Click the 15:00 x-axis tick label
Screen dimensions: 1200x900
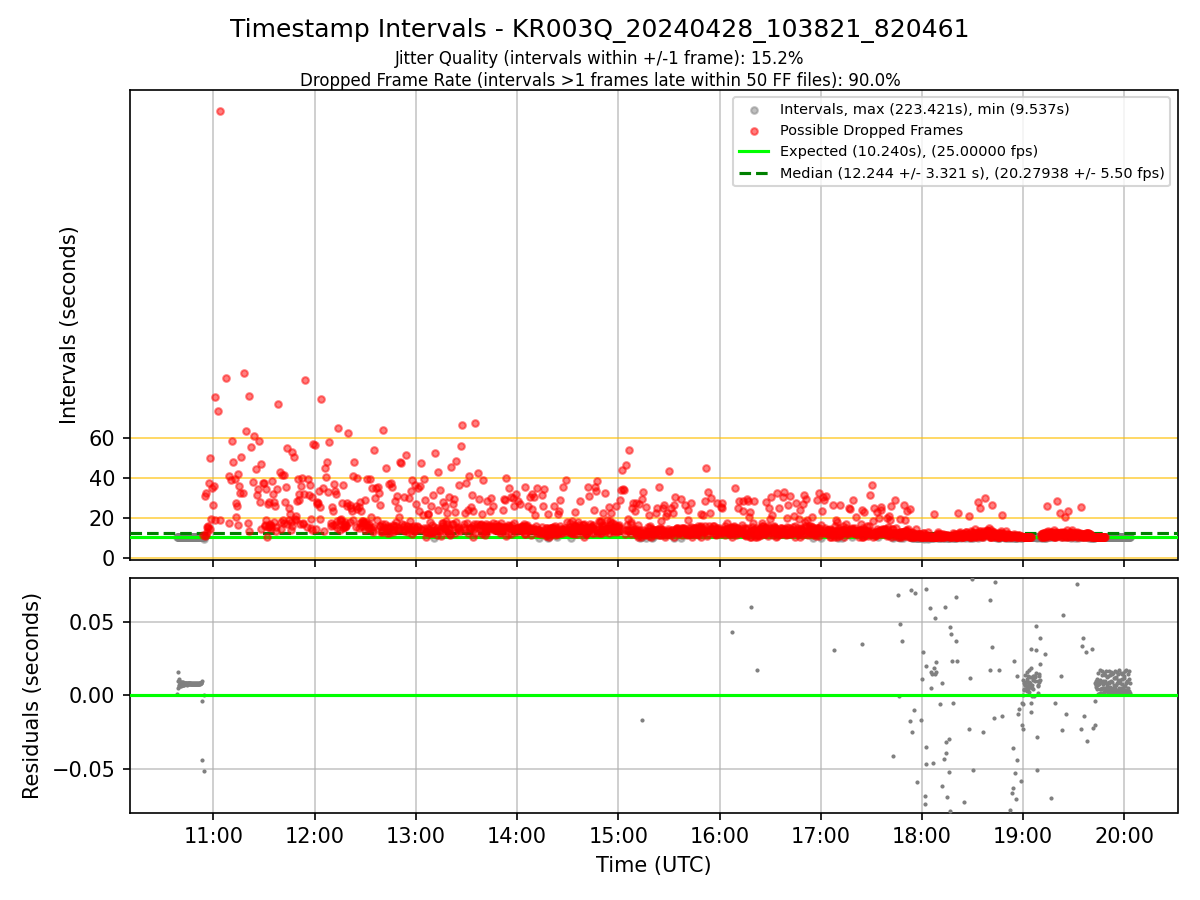tap(618, 834)
